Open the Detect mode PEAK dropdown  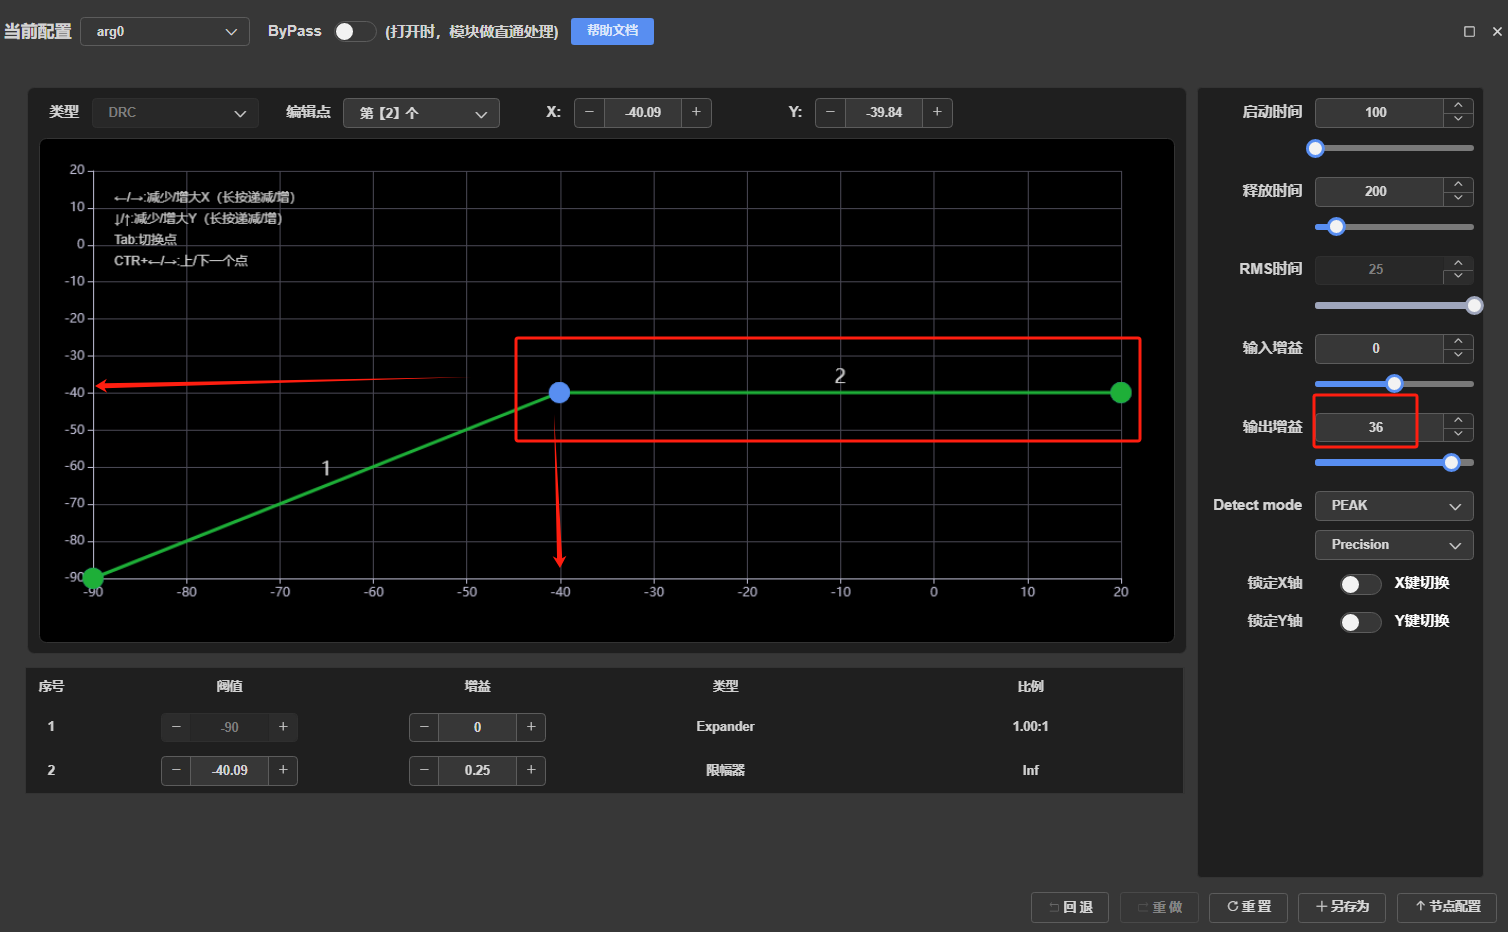pyautogui.click(x=1394, y=506)
